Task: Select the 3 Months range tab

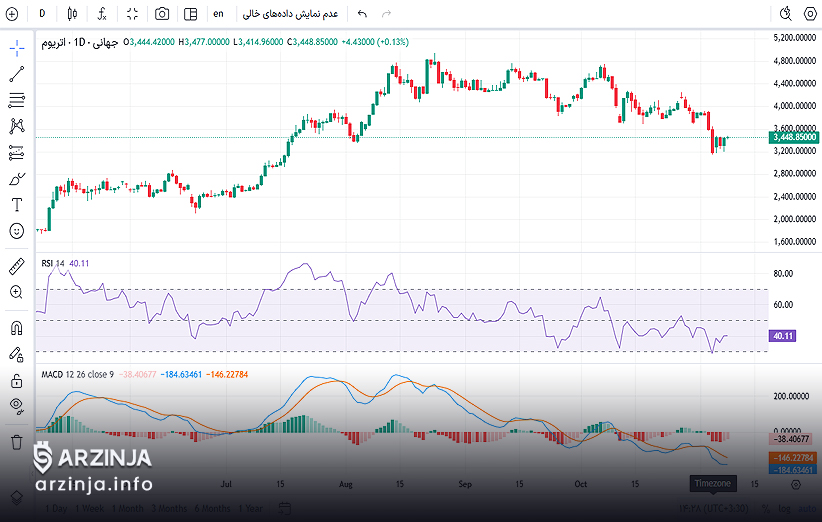Action: (168, 508)
